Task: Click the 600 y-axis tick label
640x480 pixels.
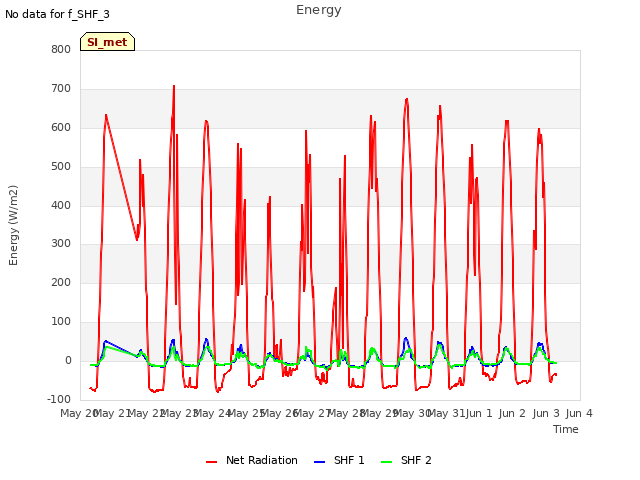Action: [61, 128]
